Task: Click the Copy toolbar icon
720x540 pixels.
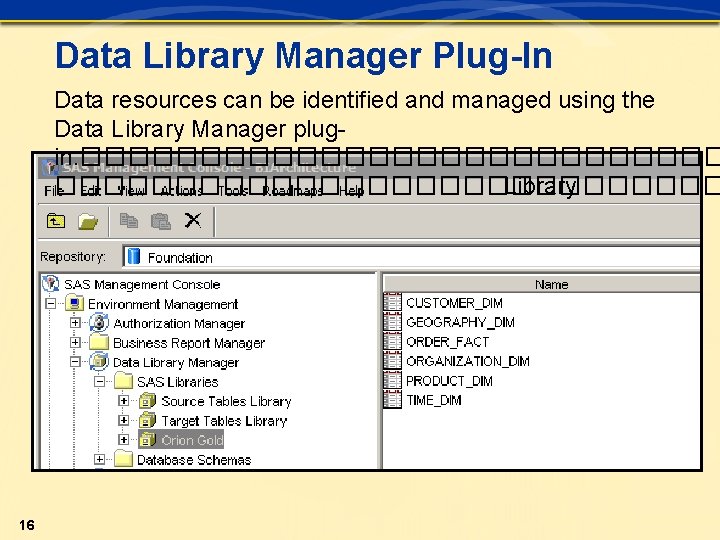Action: click(x=129, y=221)
